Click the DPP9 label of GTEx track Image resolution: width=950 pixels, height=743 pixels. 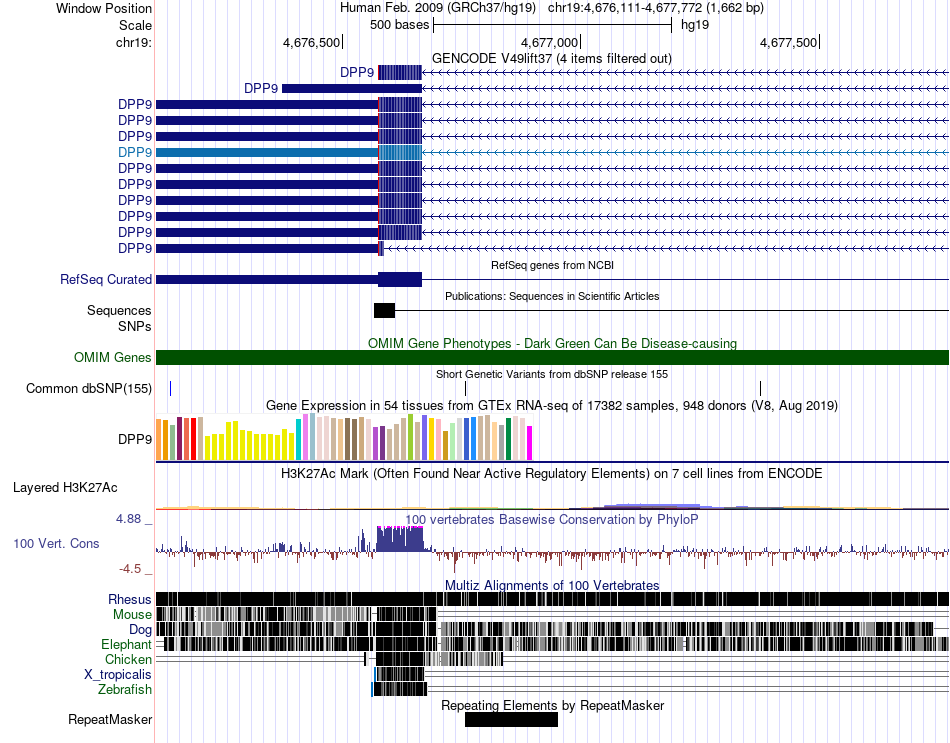(135, 439)
